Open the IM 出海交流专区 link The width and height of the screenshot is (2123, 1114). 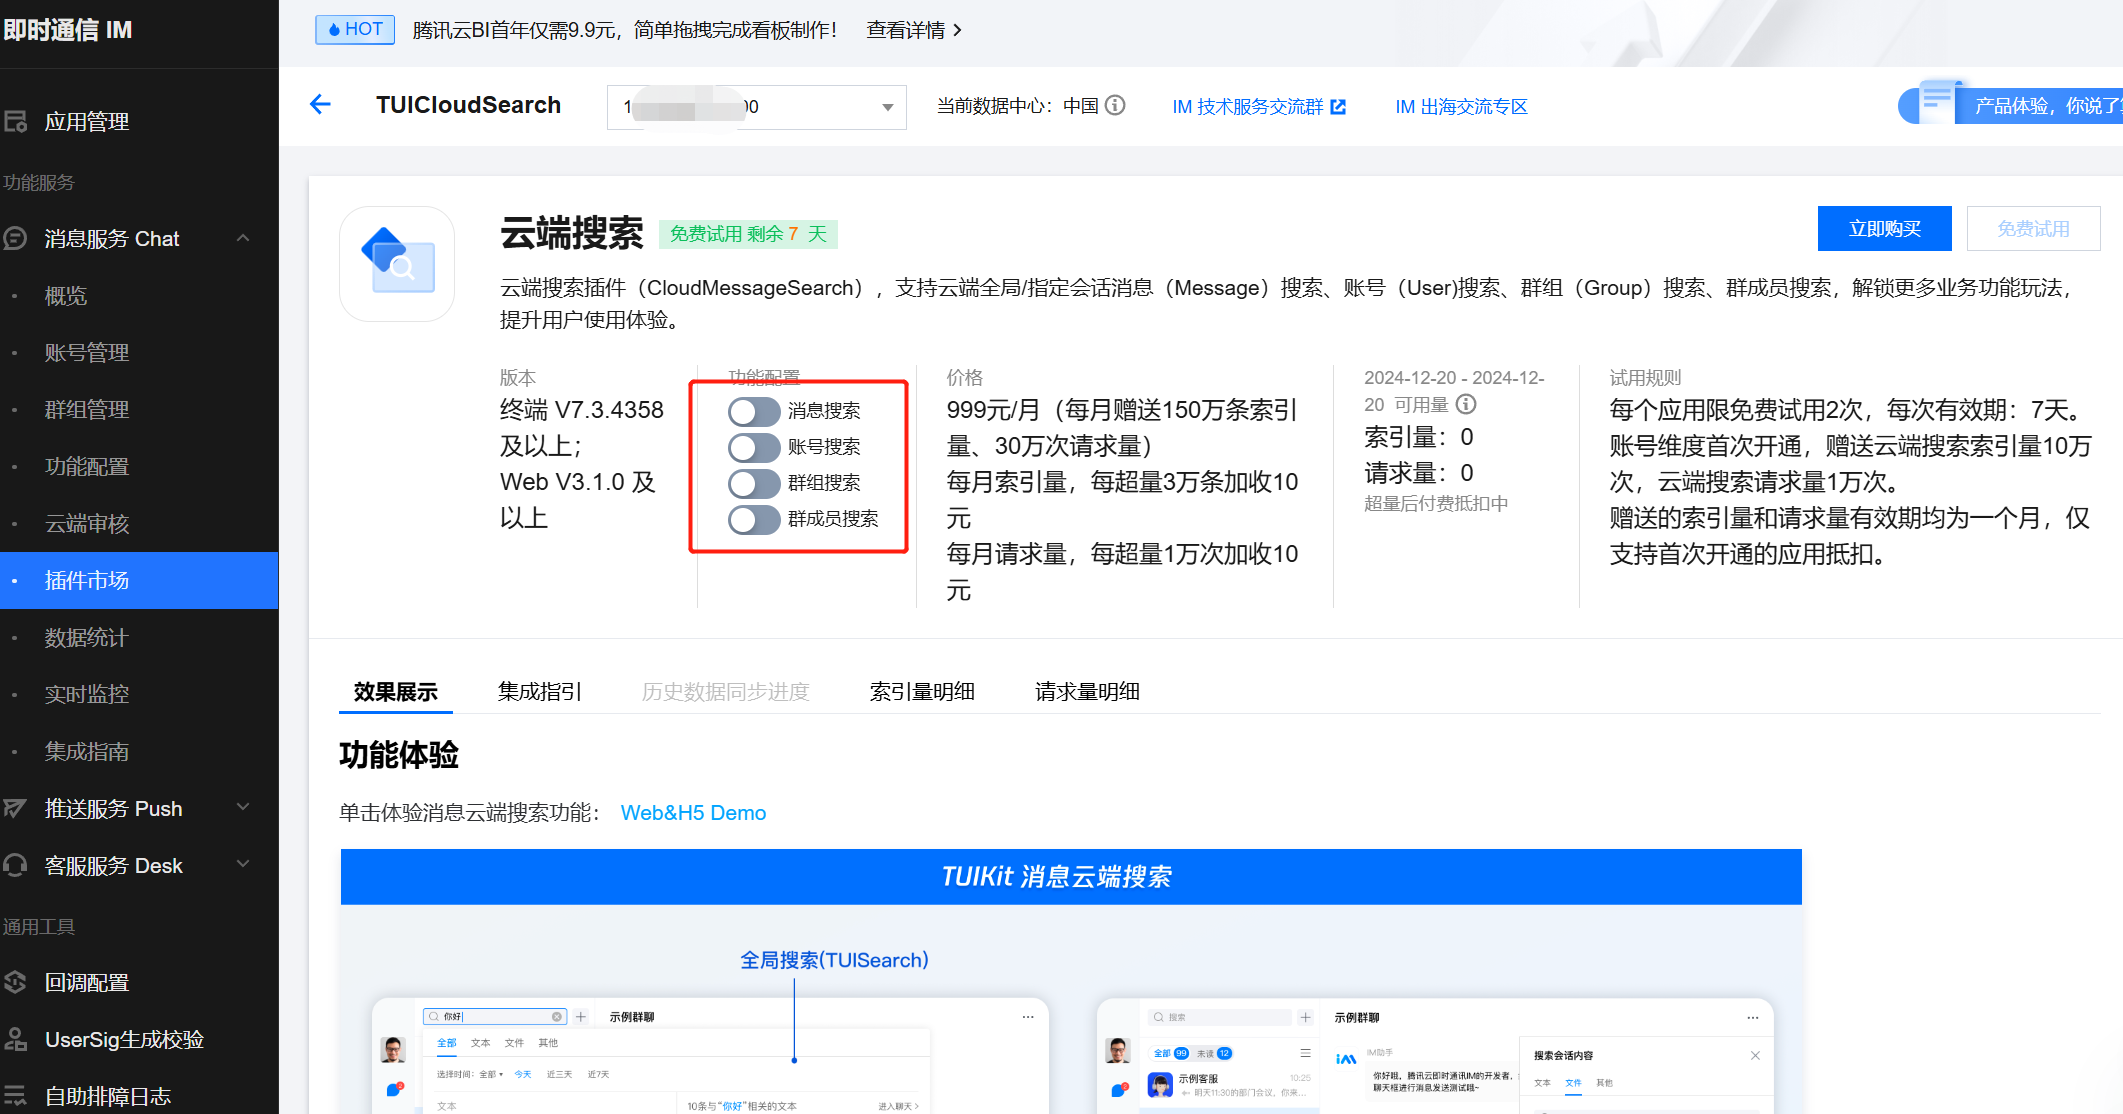1461,106
